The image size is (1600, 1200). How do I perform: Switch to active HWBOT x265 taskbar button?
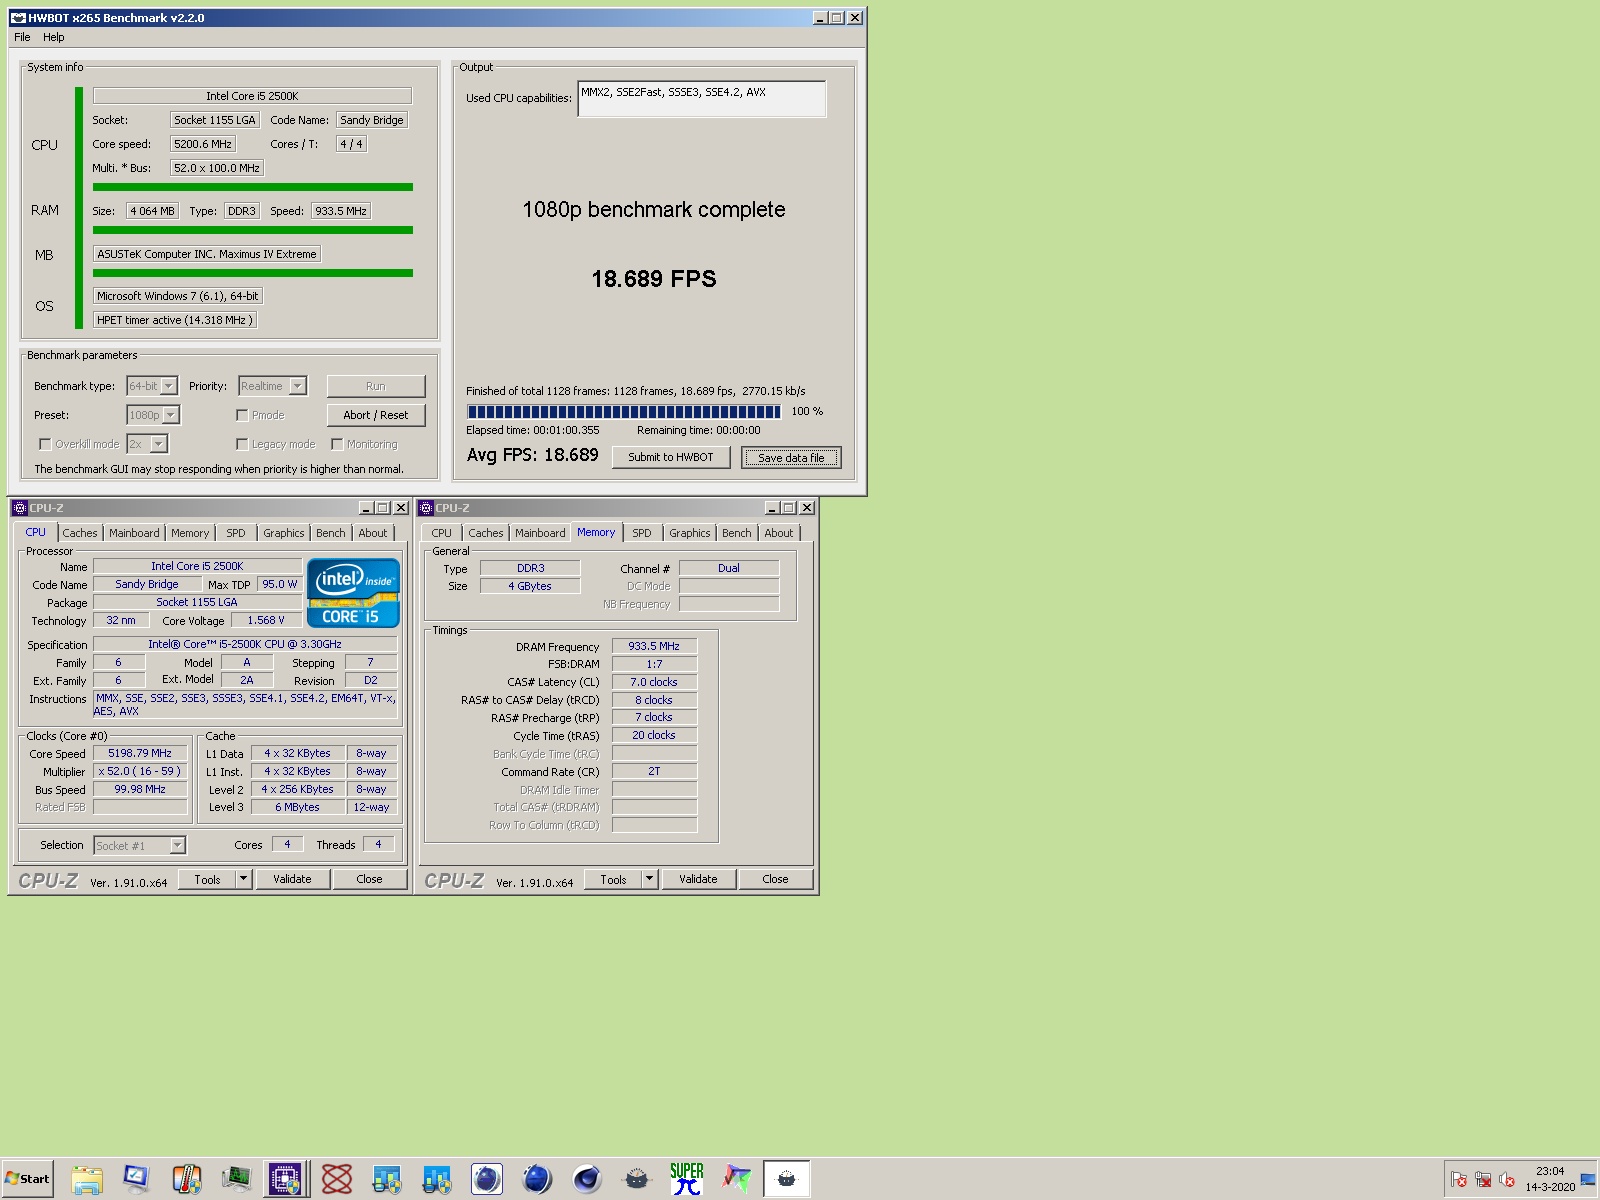(x=787, y=1179)
